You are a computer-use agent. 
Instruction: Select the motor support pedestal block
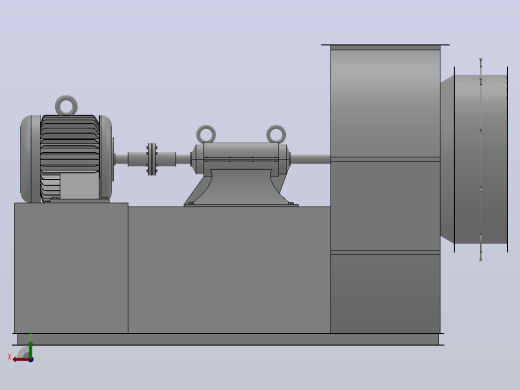click(x=71, y=267)
